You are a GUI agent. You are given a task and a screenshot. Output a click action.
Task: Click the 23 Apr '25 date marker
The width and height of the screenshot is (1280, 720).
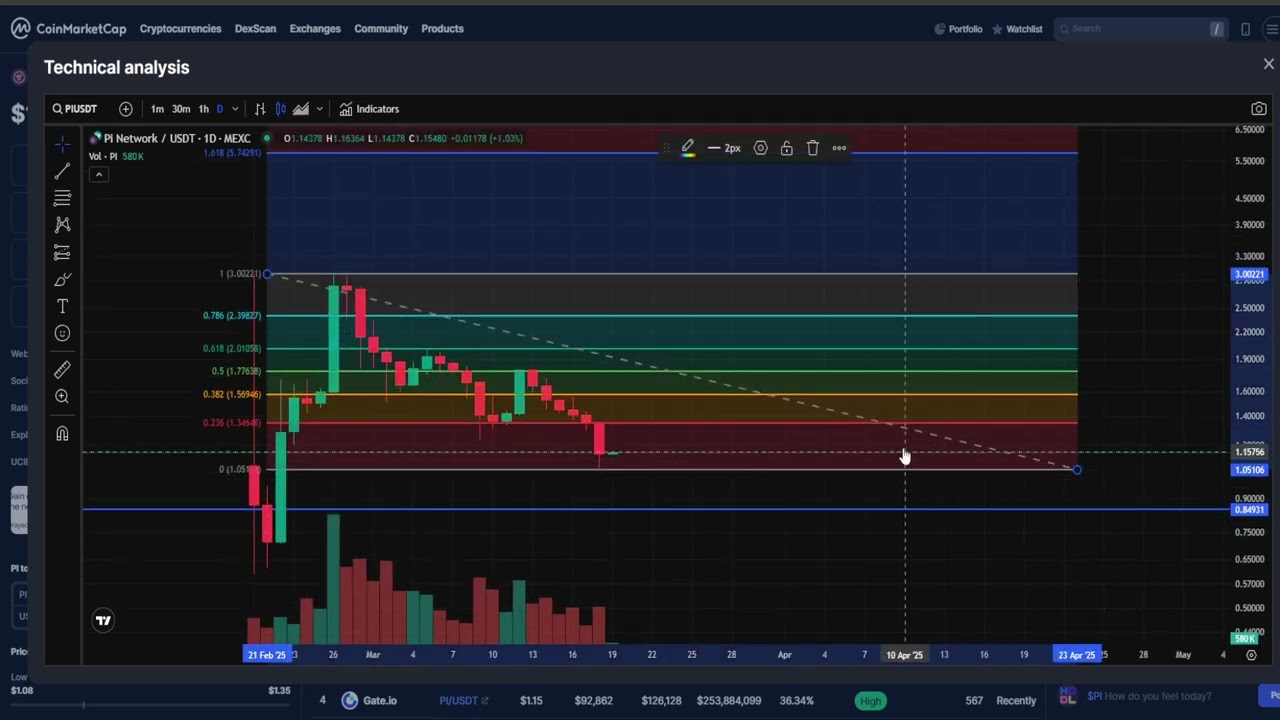click(x=1077, y=655)
